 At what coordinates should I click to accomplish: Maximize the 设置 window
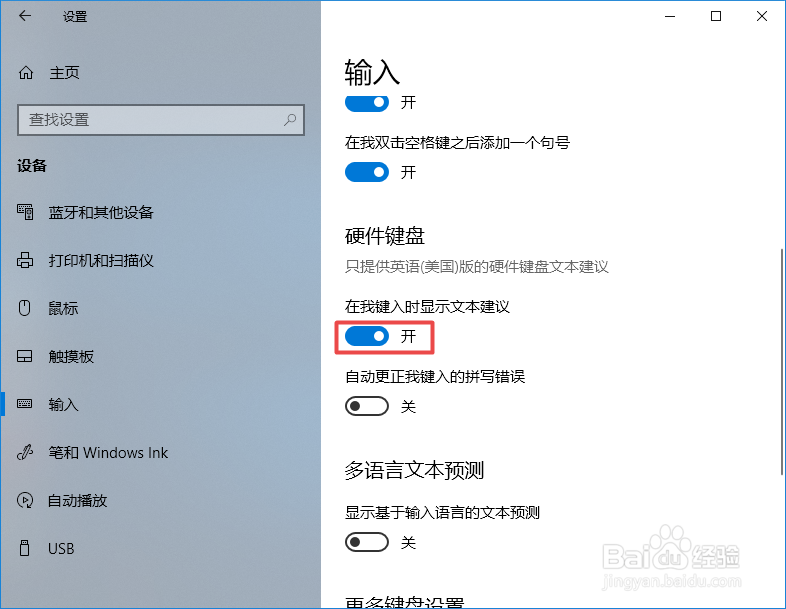[x=716, y=16]
